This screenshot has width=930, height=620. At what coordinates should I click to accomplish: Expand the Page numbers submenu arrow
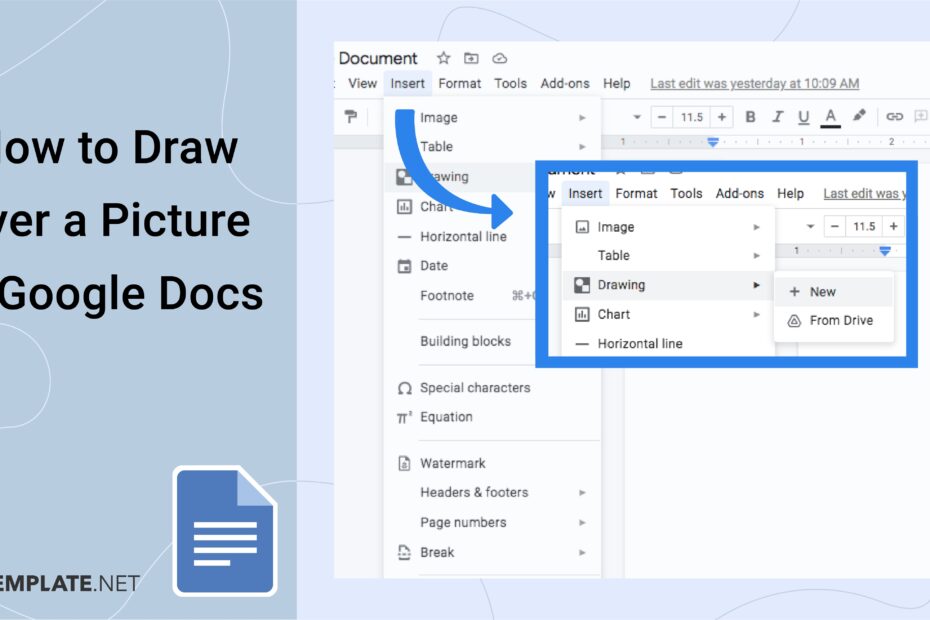[x=582, y=523]
